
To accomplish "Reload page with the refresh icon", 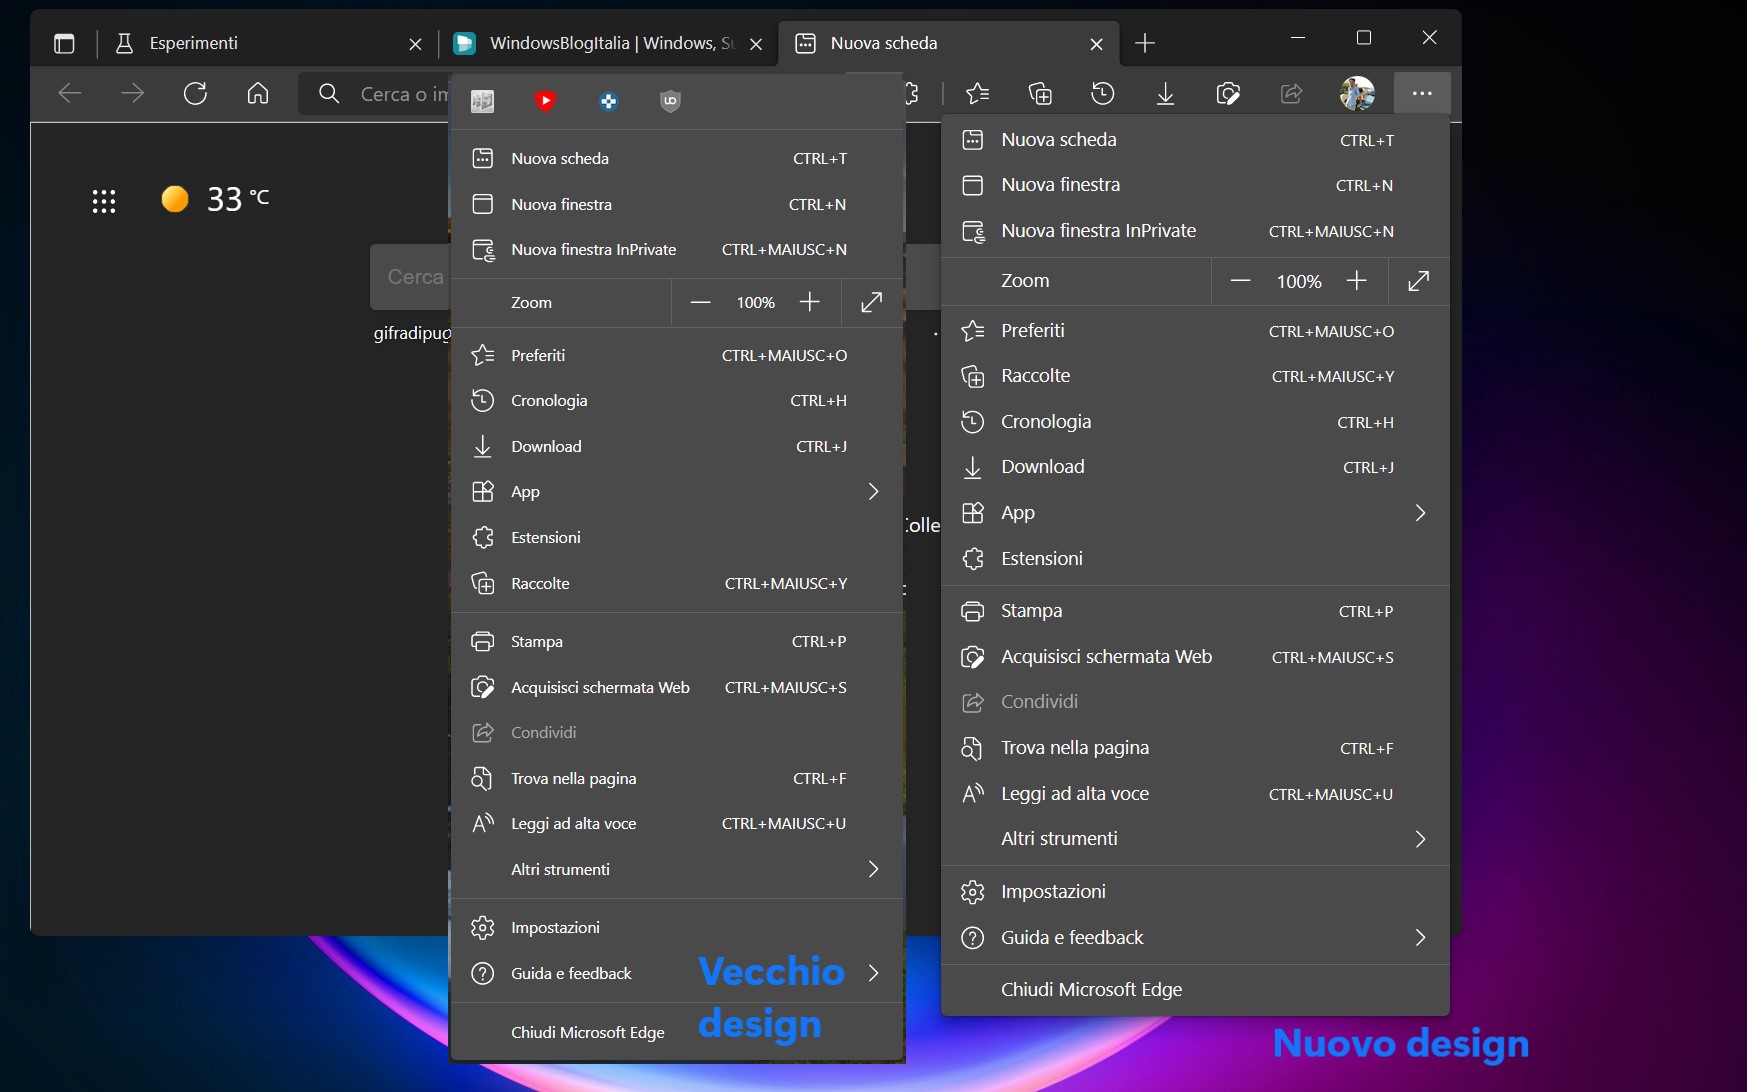I will [x=195, y=94].
